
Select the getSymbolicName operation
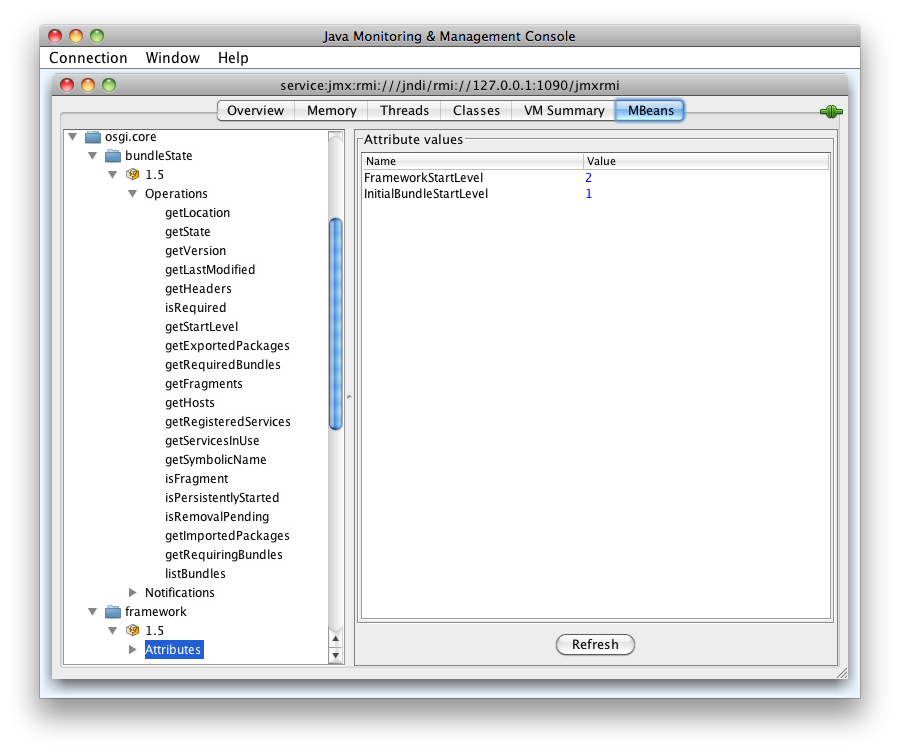point(216,460)
